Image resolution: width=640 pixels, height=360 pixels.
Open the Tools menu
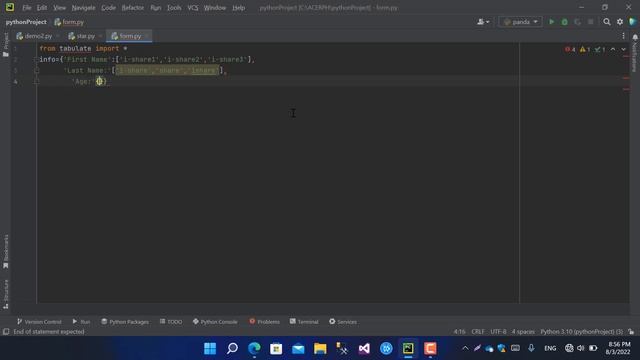click(174, 8)
